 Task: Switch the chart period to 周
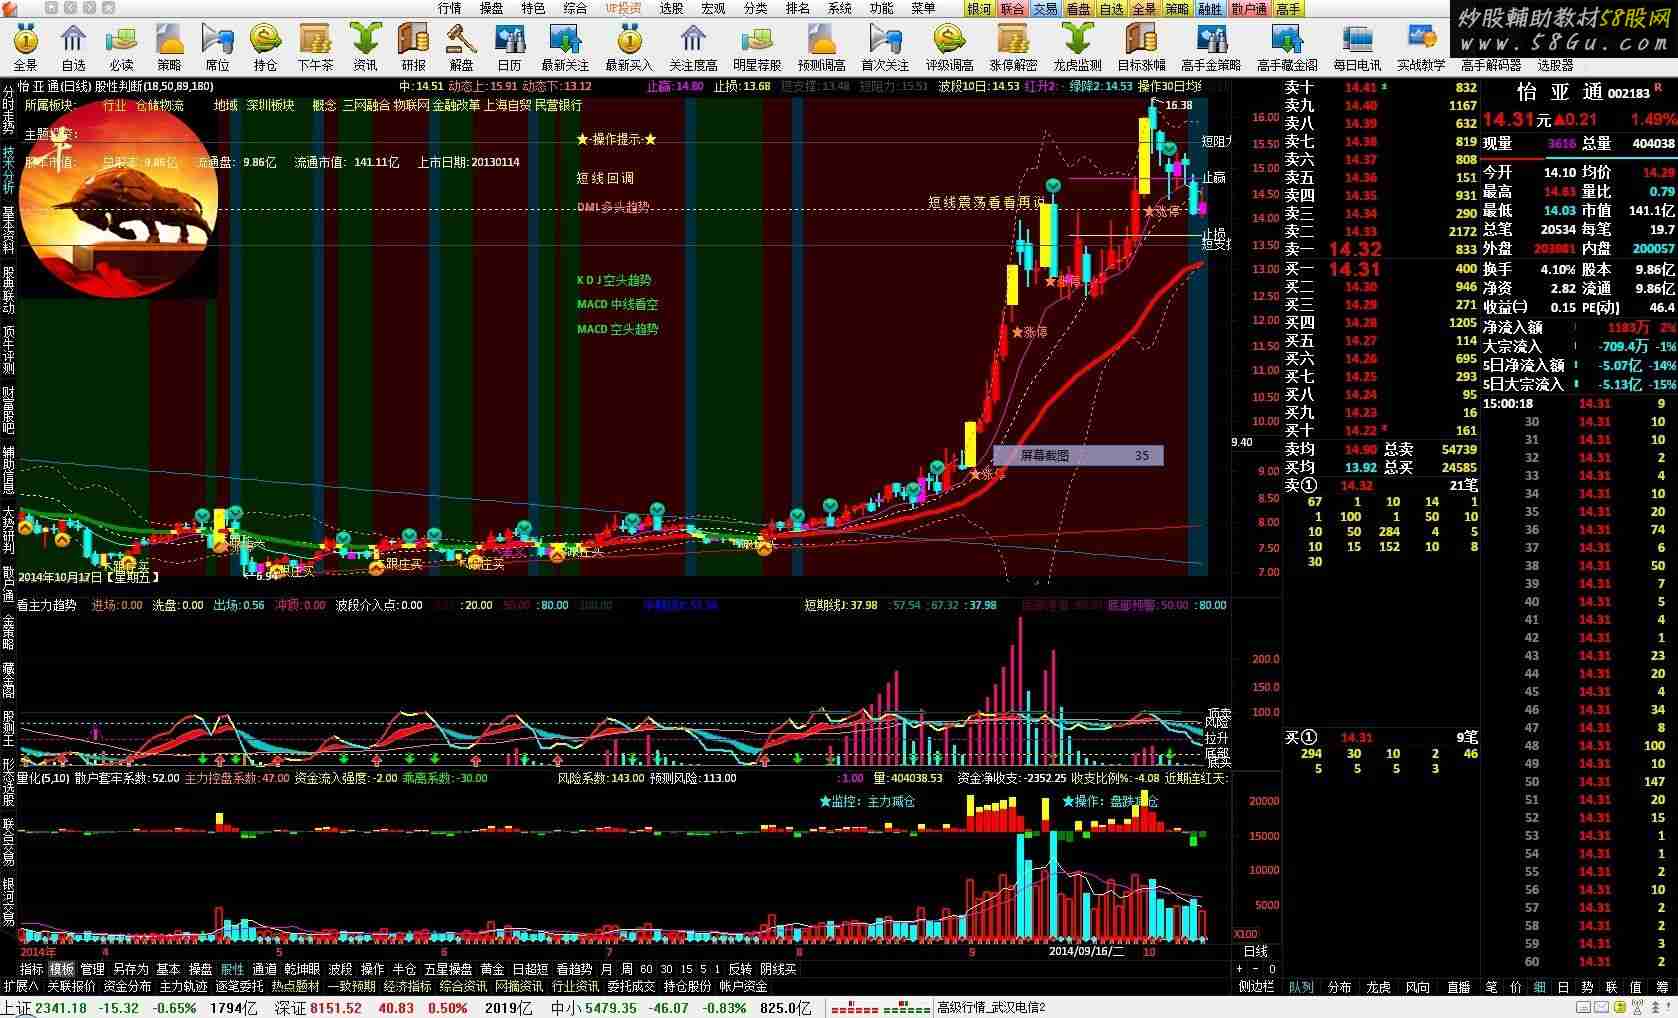pyautogui.click(x=626, y=969)
